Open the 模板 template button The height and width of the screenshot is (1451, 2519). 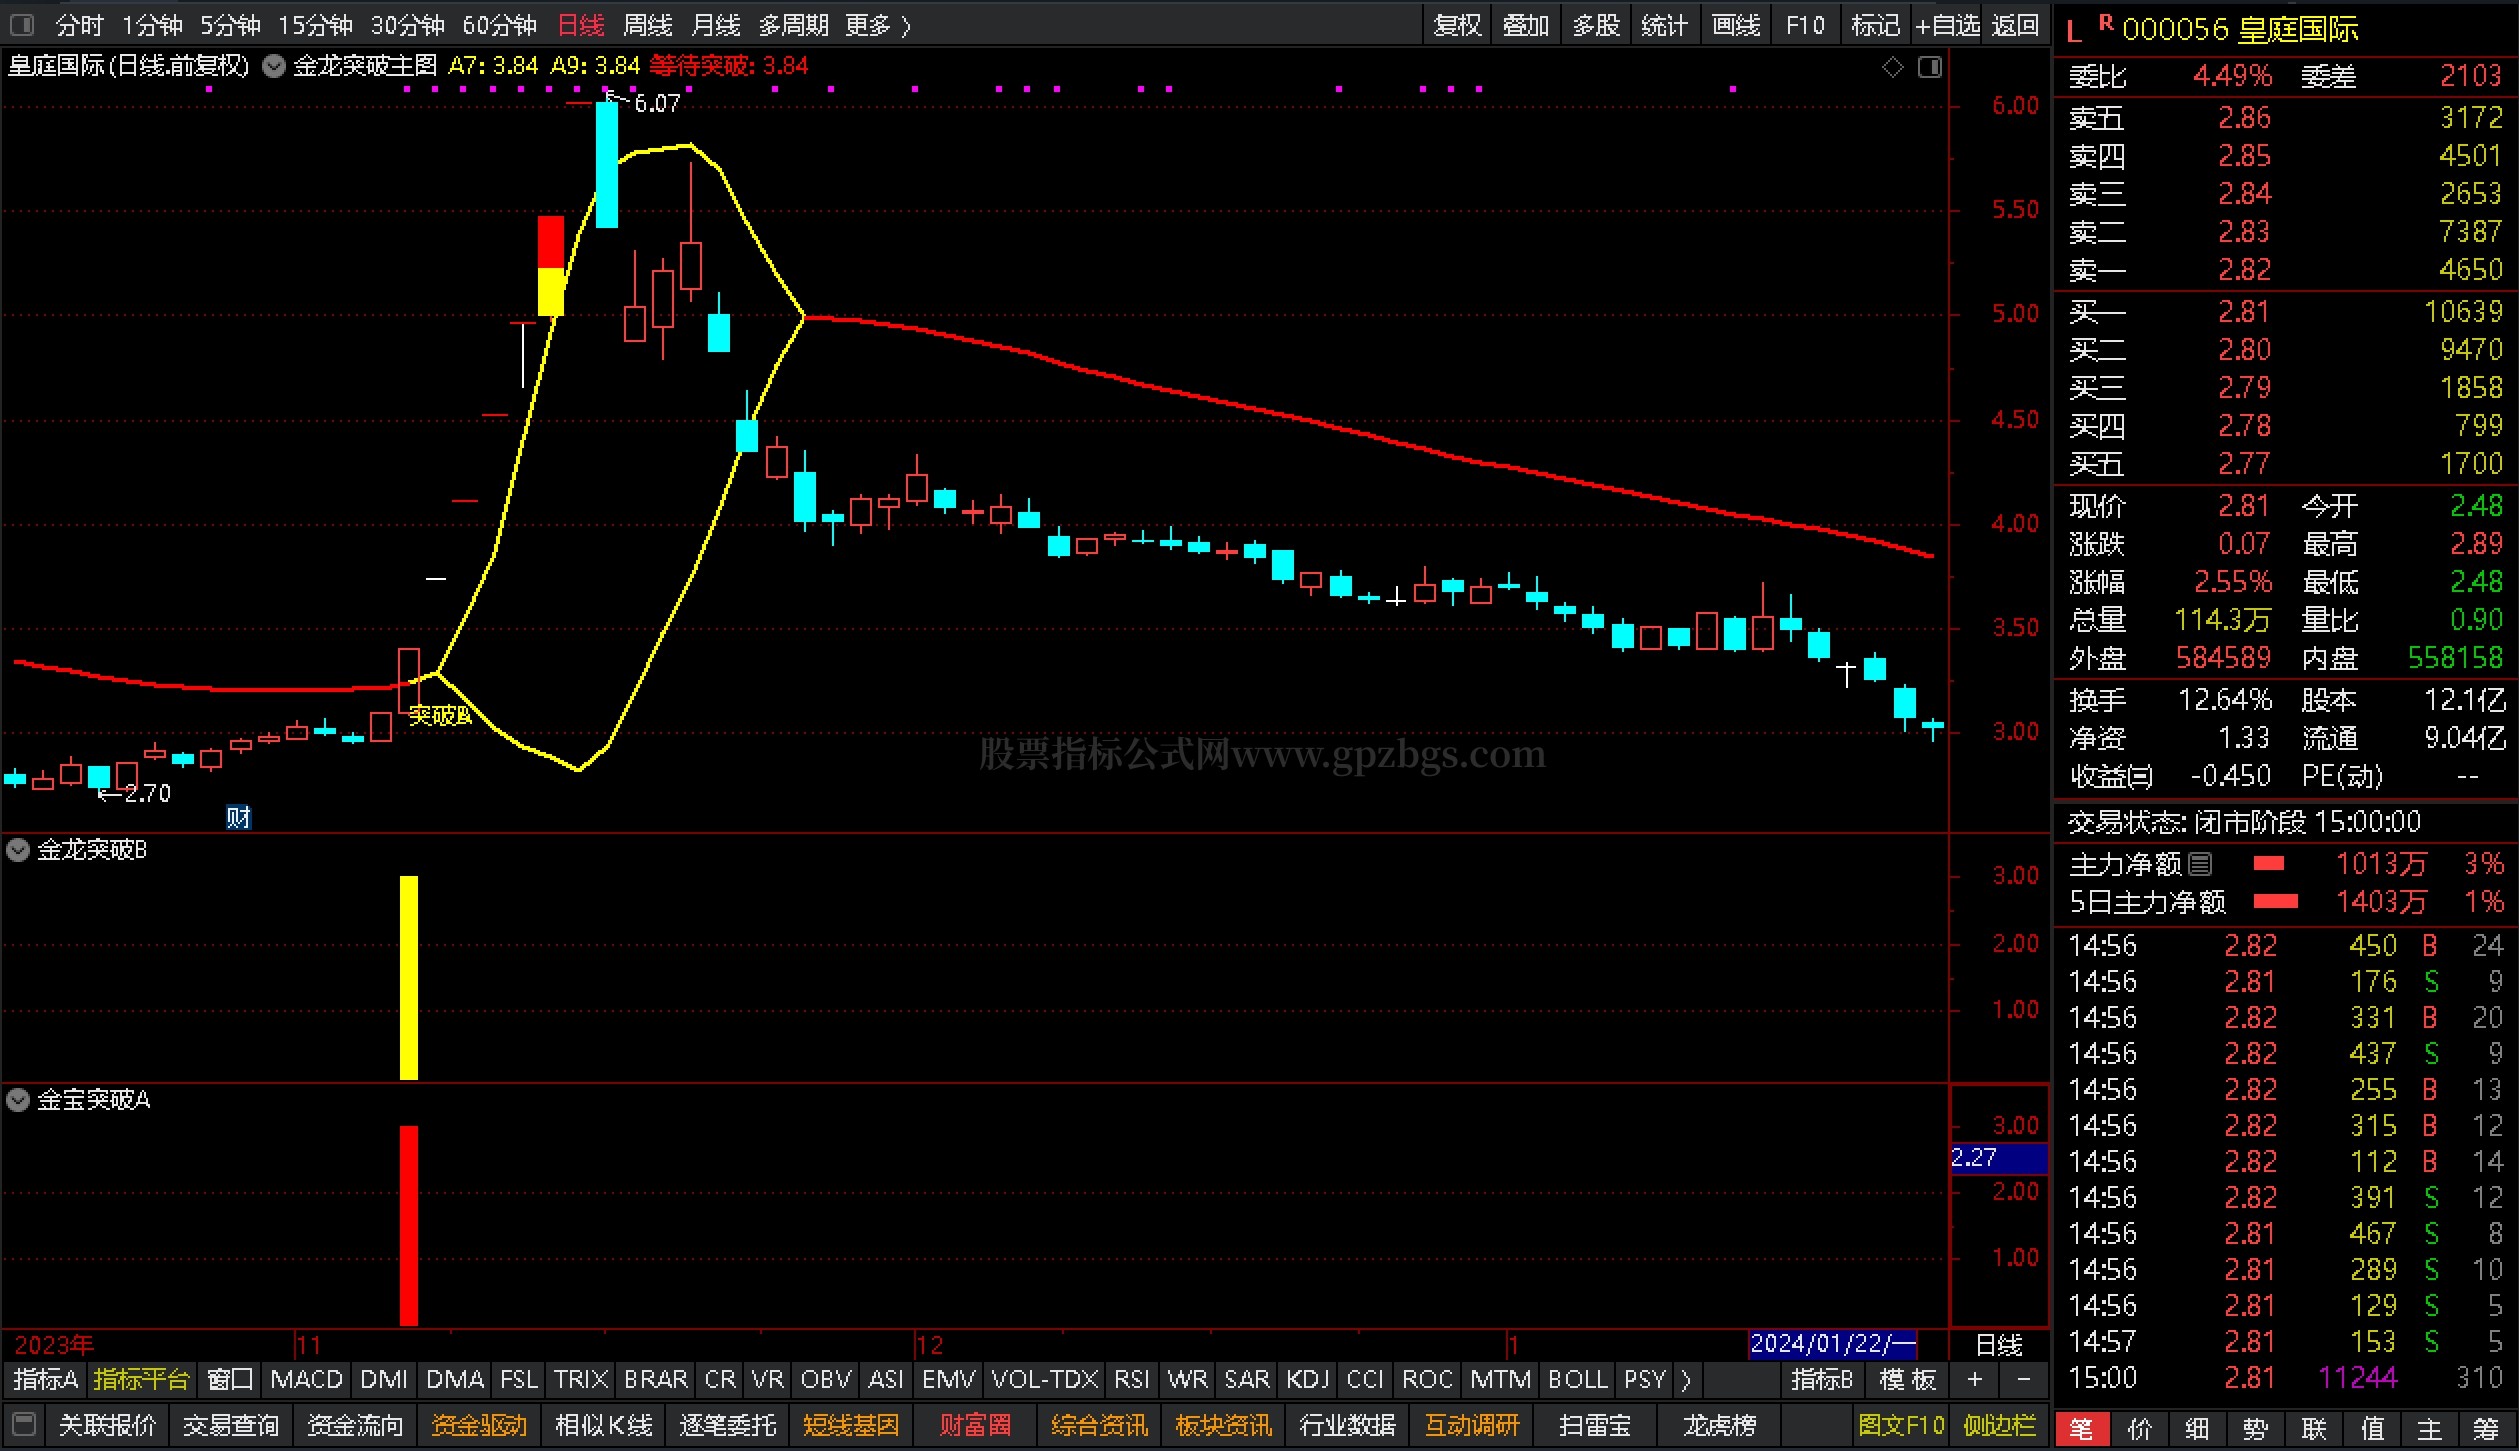[x=1908, y=1380]
